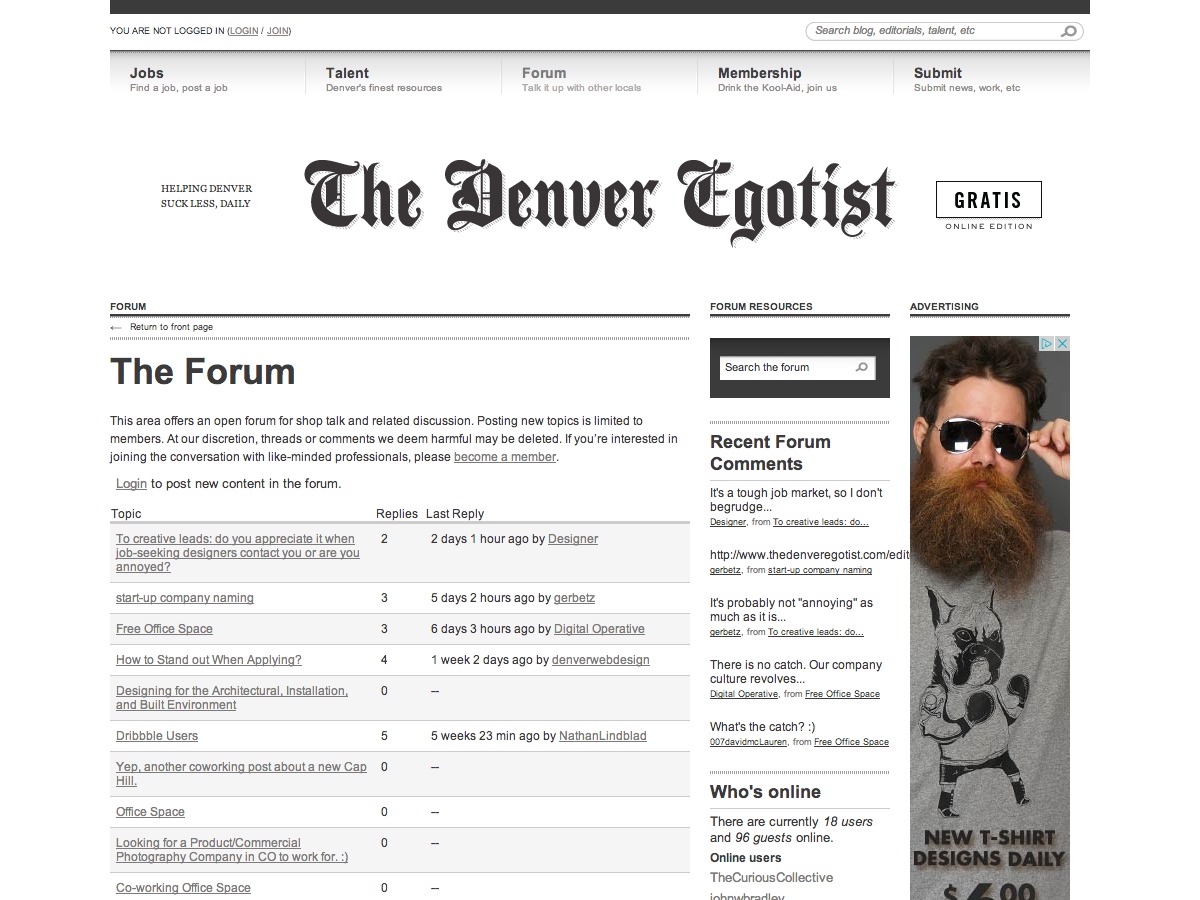This screenshot has height=900, width=1200.
Task: Visit Digital Operative's profile in the Last Reply column
Action: [599, 629]
